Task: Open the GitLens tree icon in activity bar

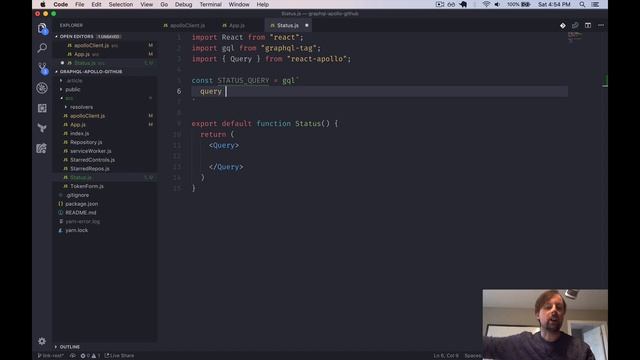Action: pos(42,128)
